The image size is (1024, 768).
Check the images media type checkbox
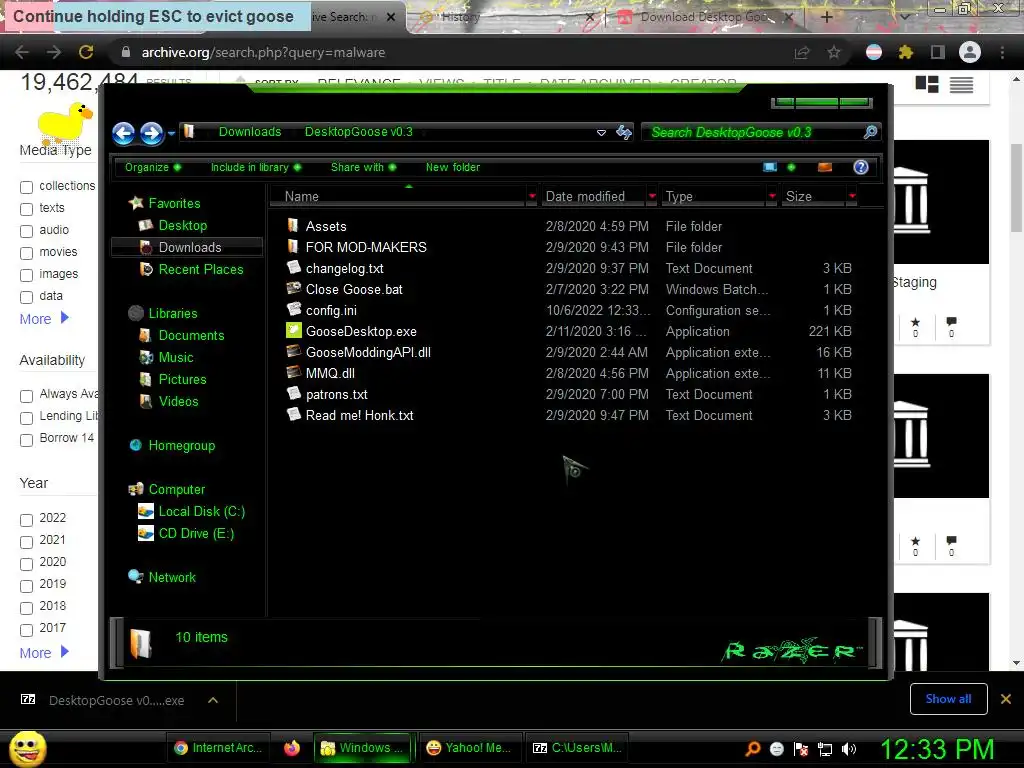point(26,275)
